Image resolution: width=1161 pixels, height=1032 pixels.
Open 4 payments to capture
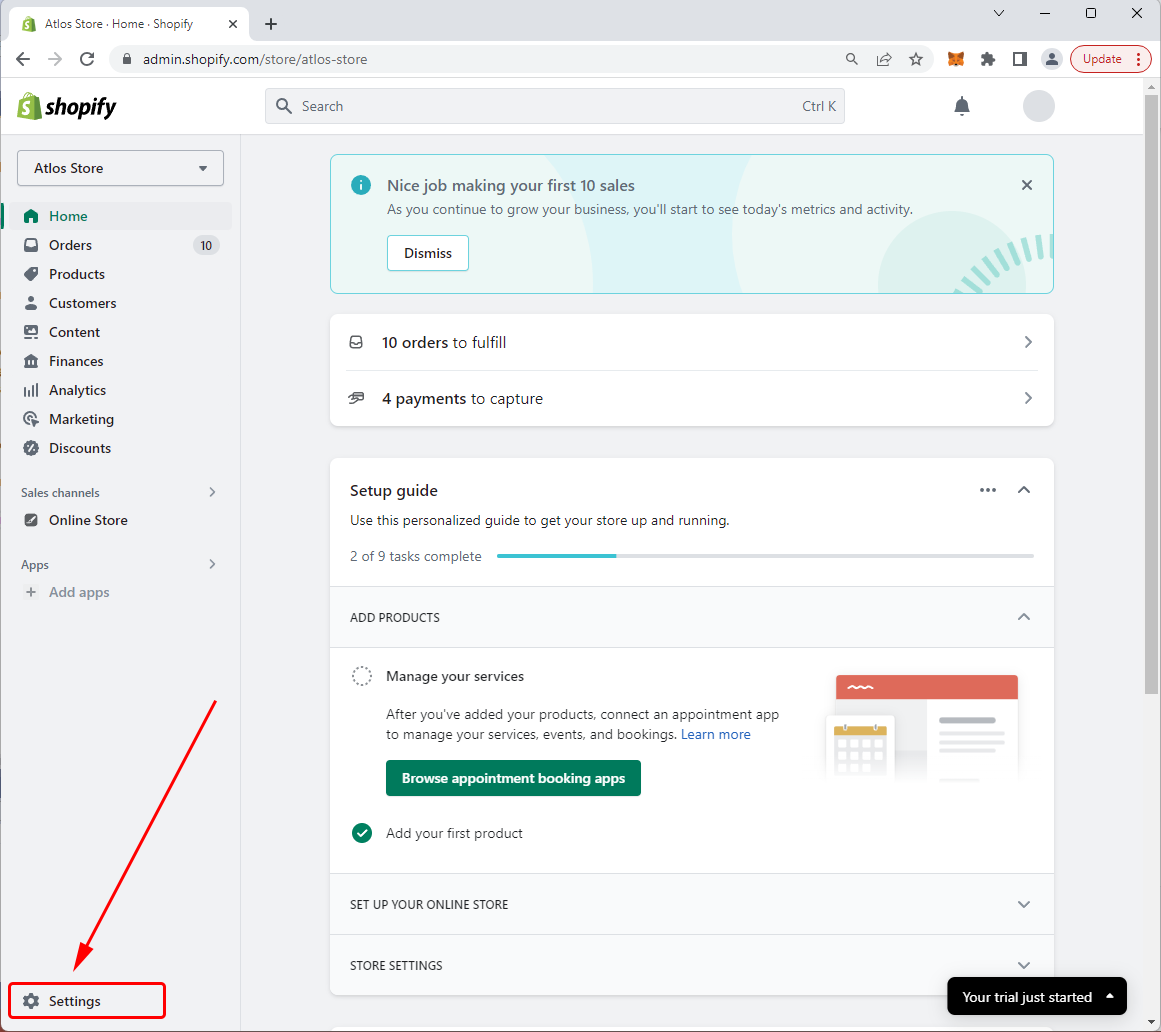point(692,398)
